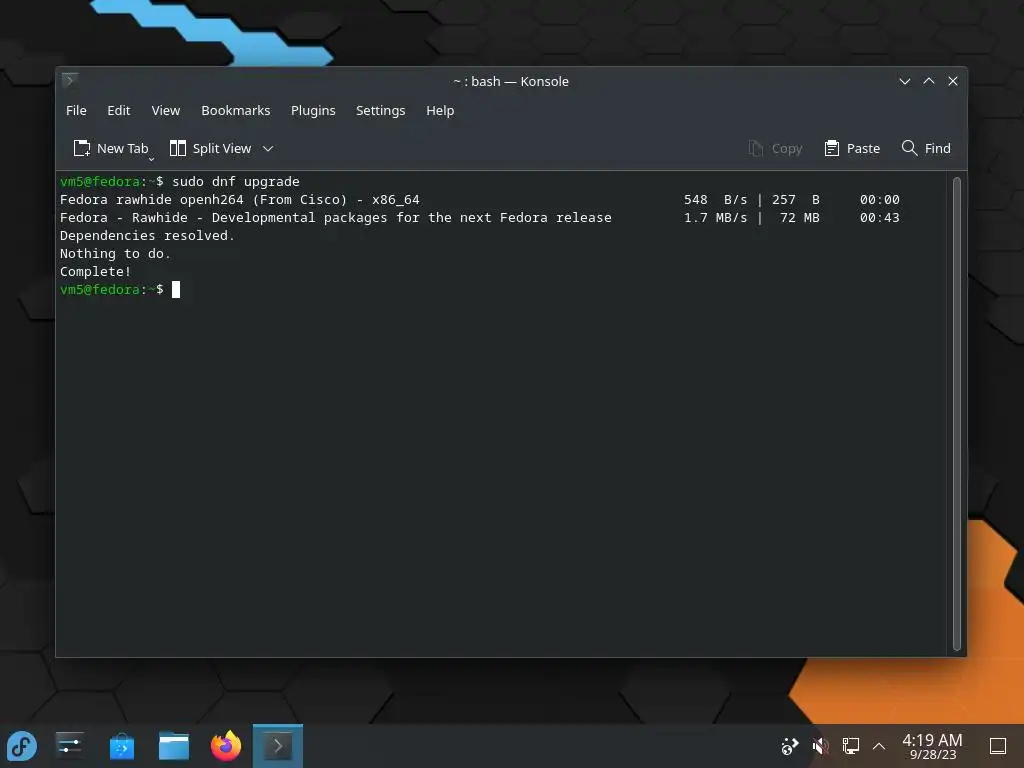Open the Help menu
The width and height of the screenshot is (1024, 768).
[440, 110]
